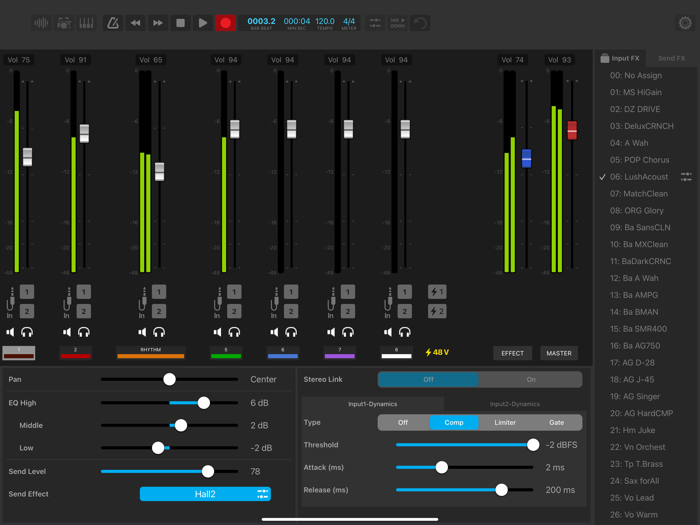This screenshot has width=700, height=525.
Task: Open the 4/4 meter selector
Action: (x=349, y=22)
